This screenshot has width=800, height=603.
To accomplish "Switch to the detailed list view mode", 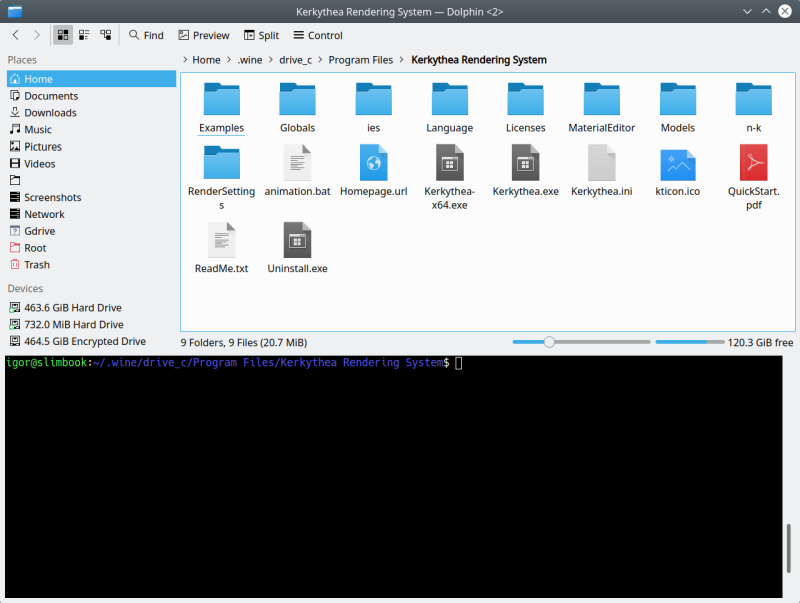I will 84,34.
